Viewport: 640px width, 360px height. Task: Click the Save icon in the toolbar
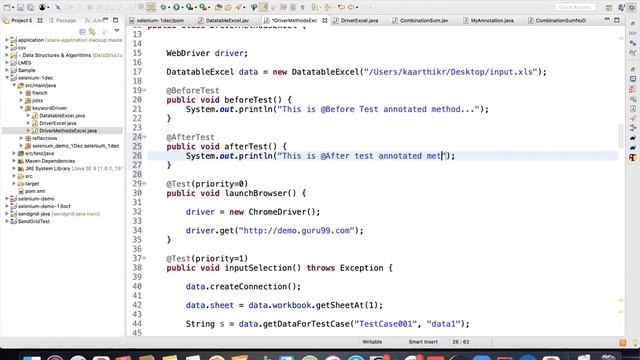[x=20, y=7]
